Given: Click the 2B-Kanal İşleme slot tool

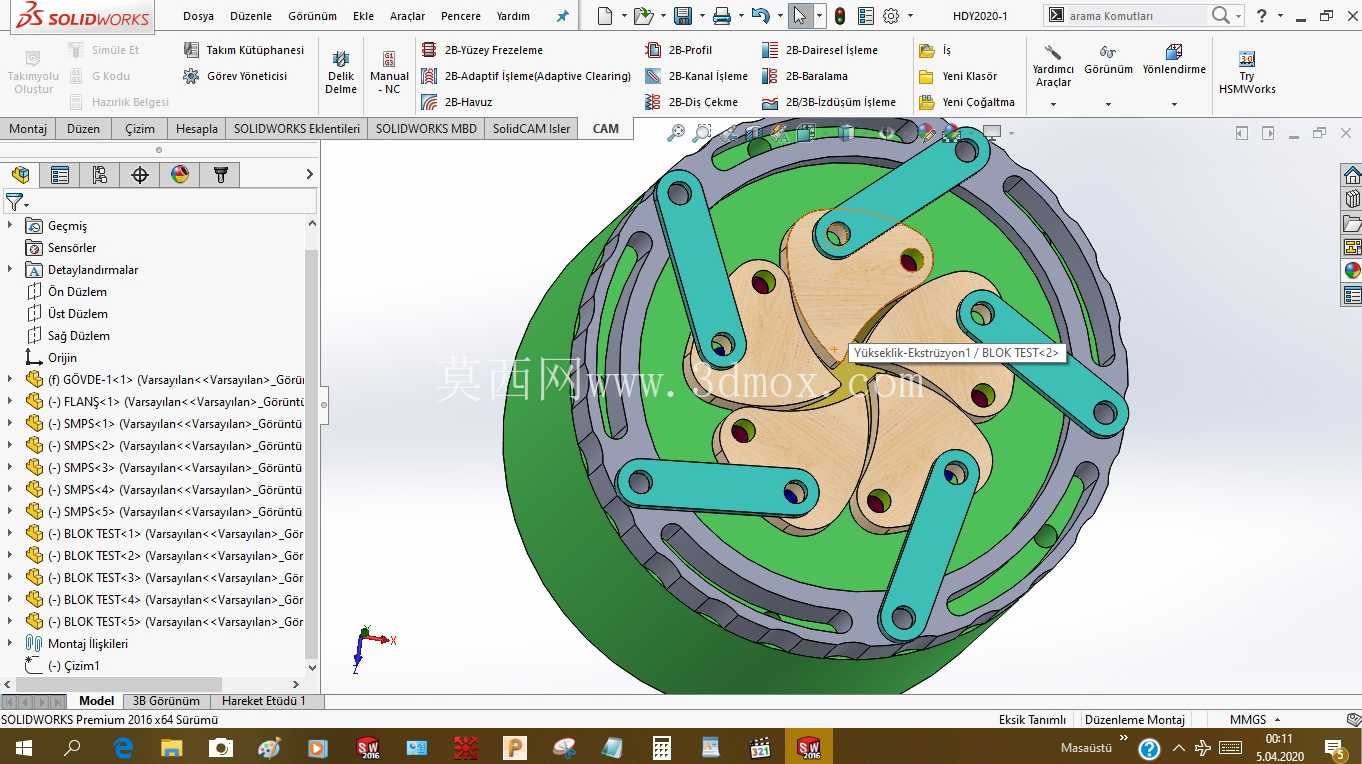Looking at the screenshot, I should pyautogui.click(x=696, y=76).
